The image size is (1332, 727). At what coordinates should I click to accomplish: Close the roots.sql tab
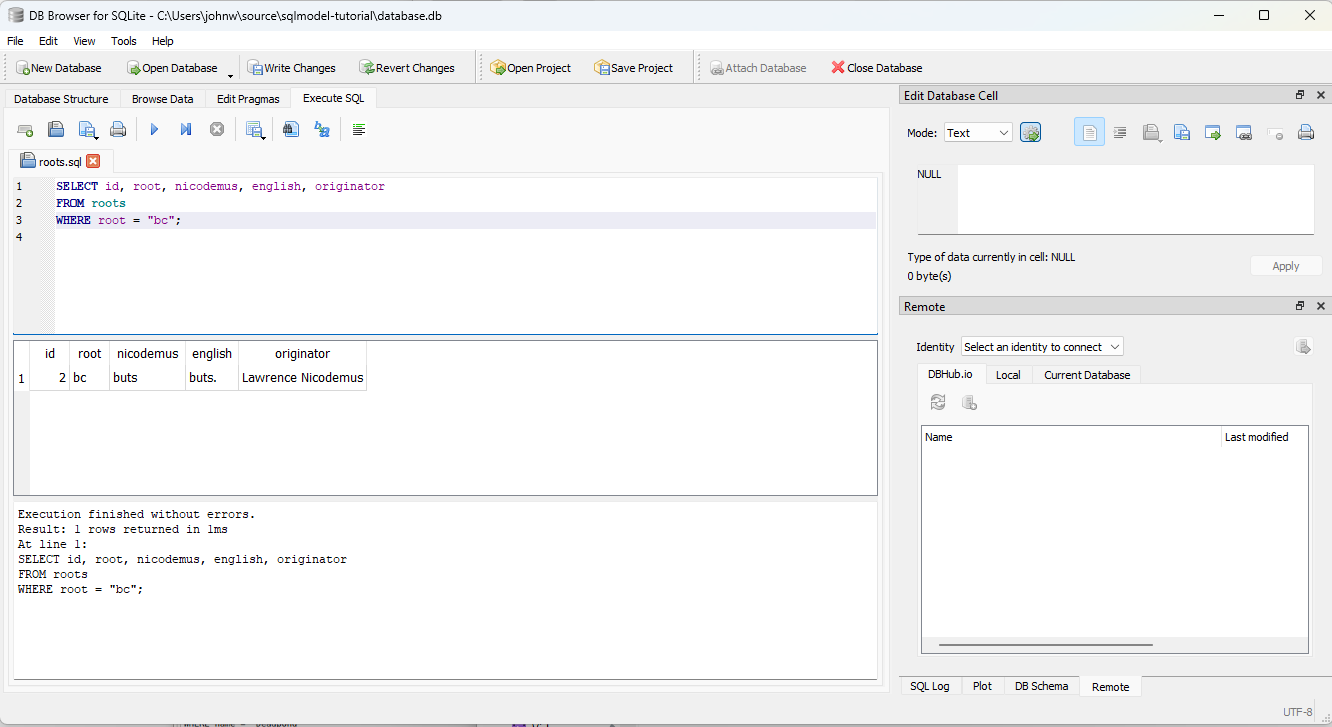click(x=93, y=160)
